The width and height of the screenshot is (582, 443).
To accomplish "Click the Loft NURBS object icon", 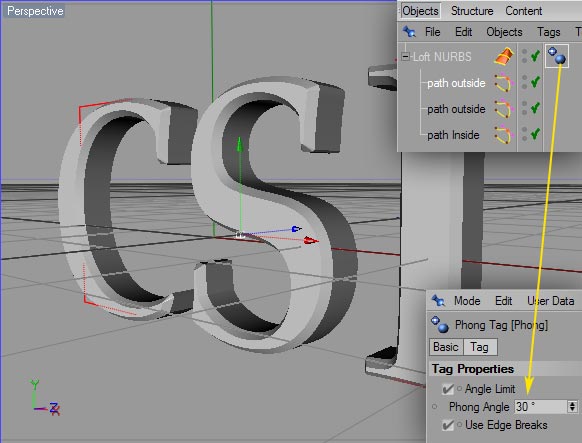I will (504, 56).
